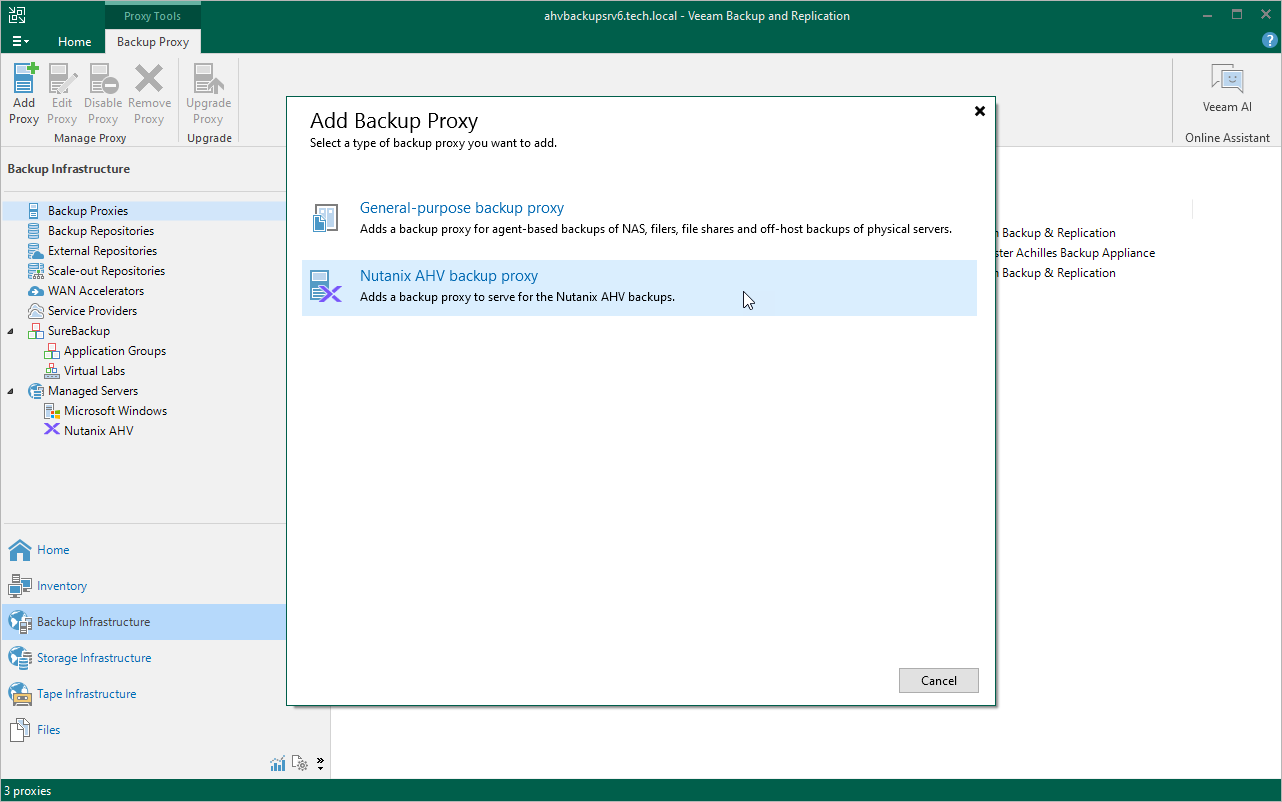Screen dimensions: 1282x802
Task: Expand the navigation pane overflow chevron
Action: [x=320, y=764]
